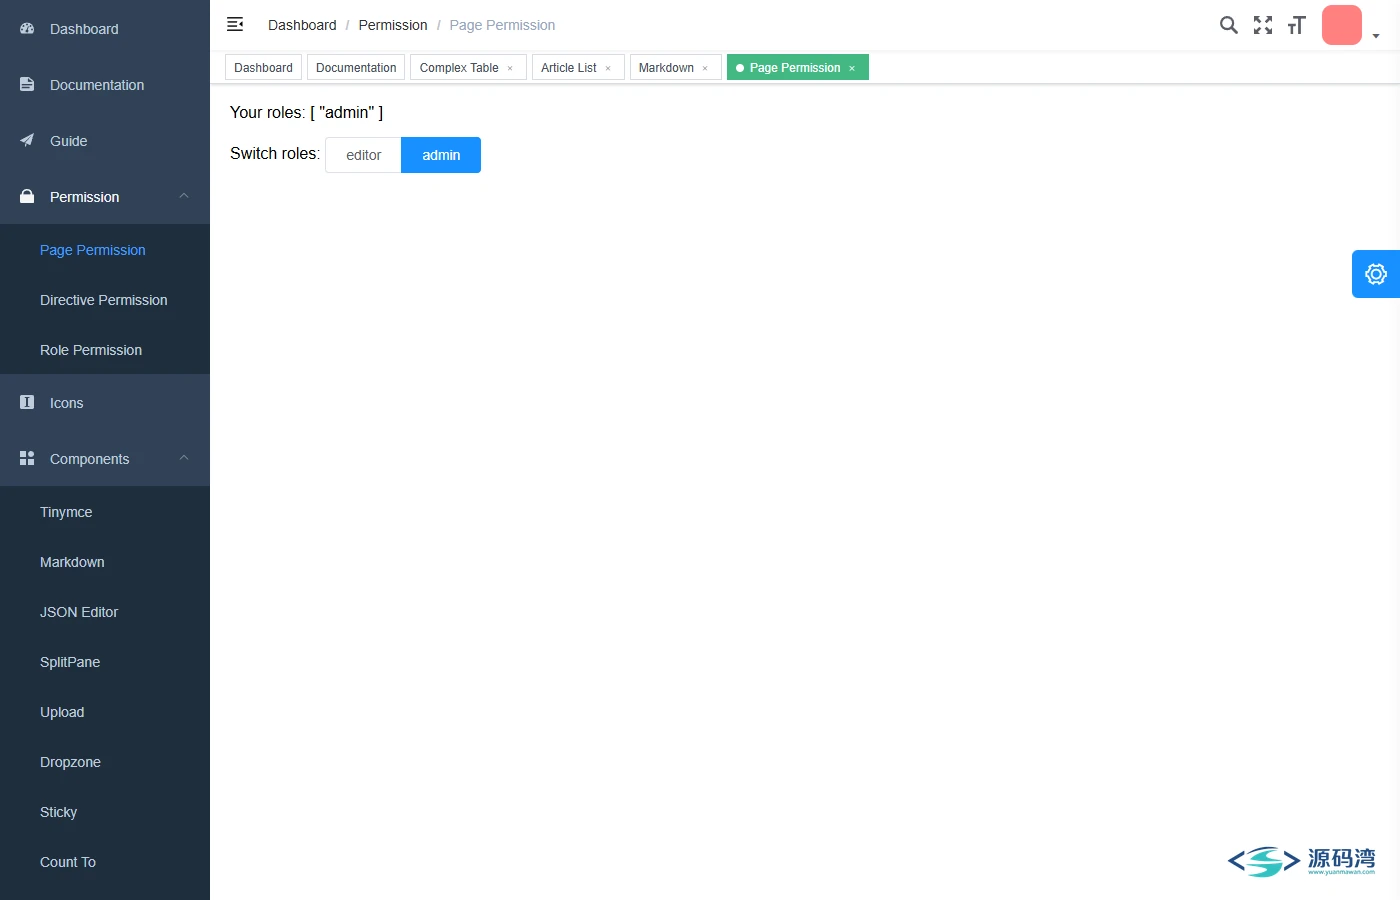The width and height of the screenshot is (1400, 900).
Task: Collapse the Components submenu chevron
Action: [184, 458]
